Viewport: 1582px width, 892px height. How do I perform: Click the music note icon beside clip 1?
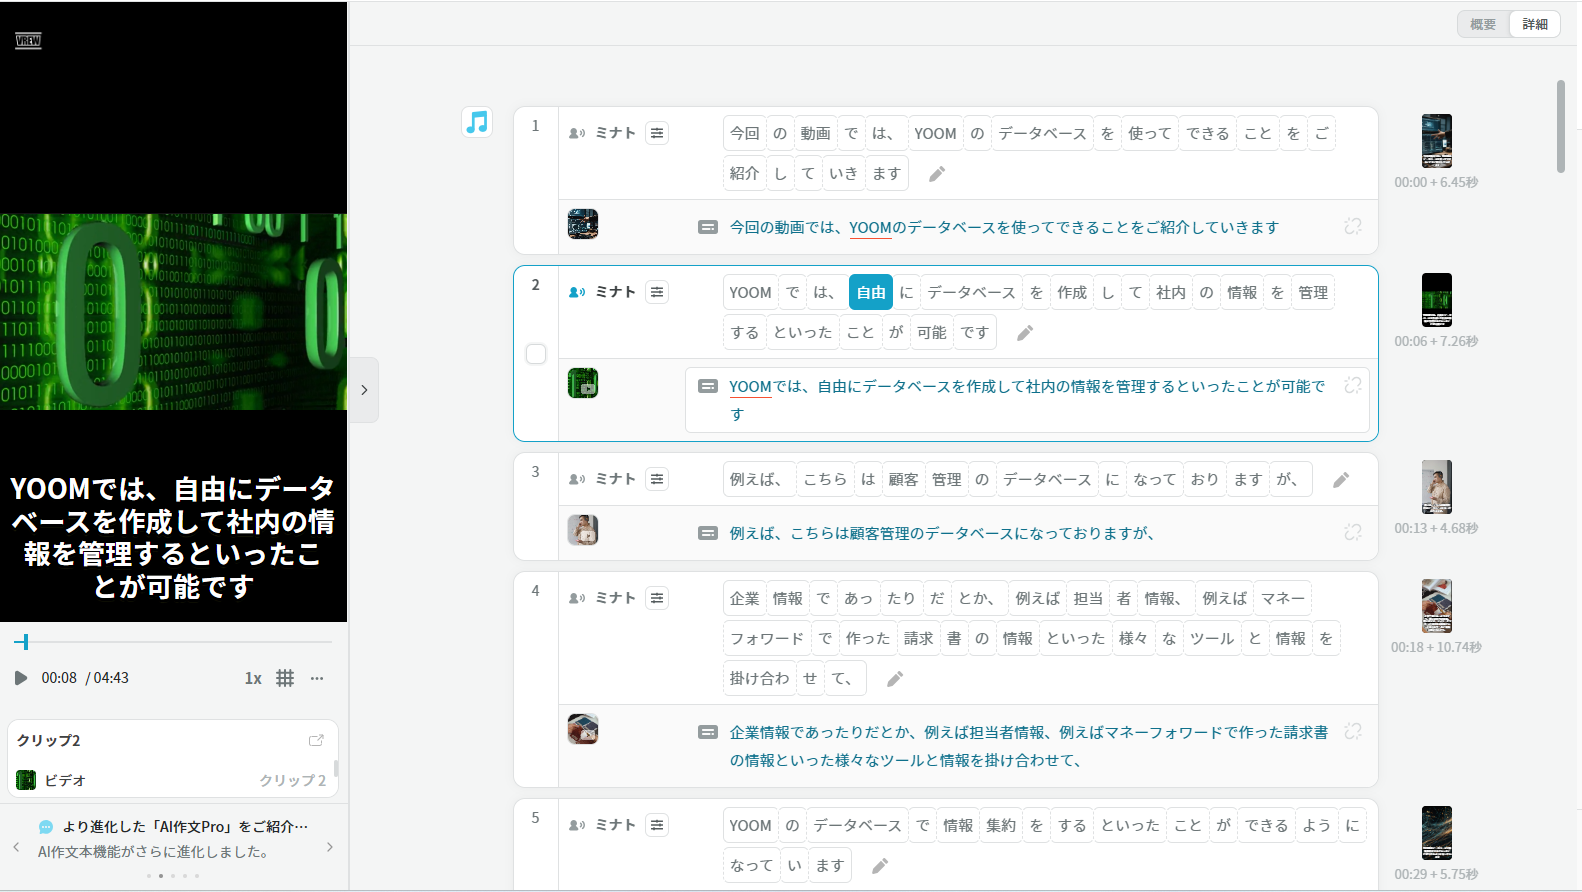[477, 122]
